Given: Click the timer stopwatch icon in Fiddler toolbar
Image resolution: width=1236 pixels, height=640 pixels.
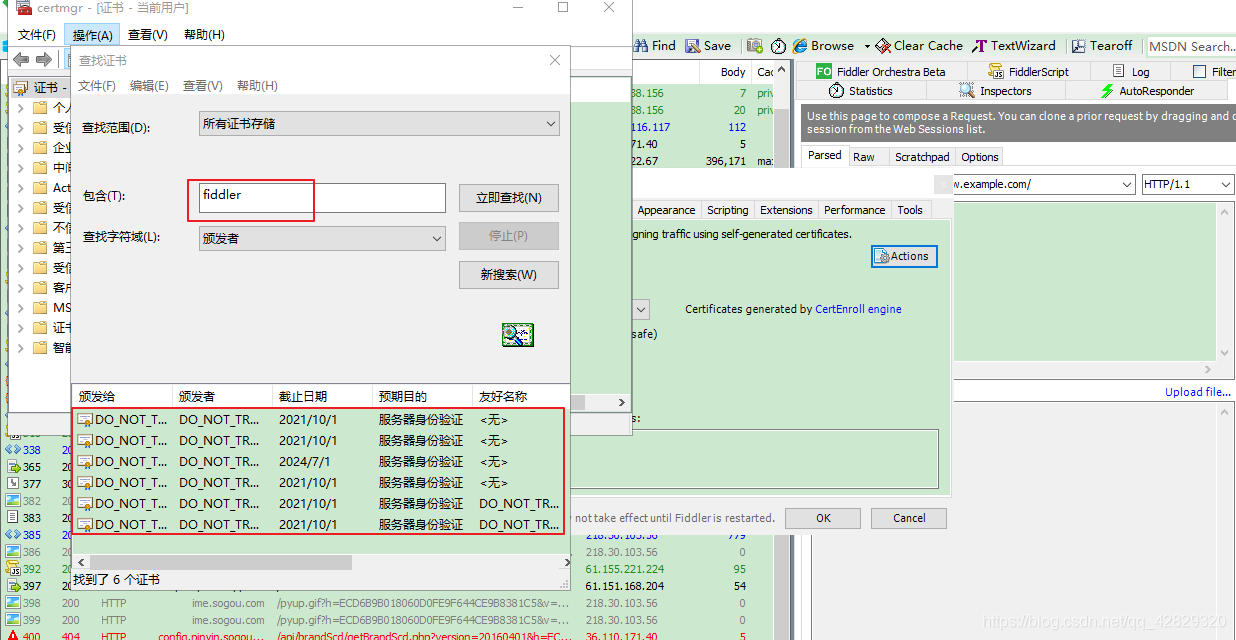Looking at the screenshot, I should 779,46.
